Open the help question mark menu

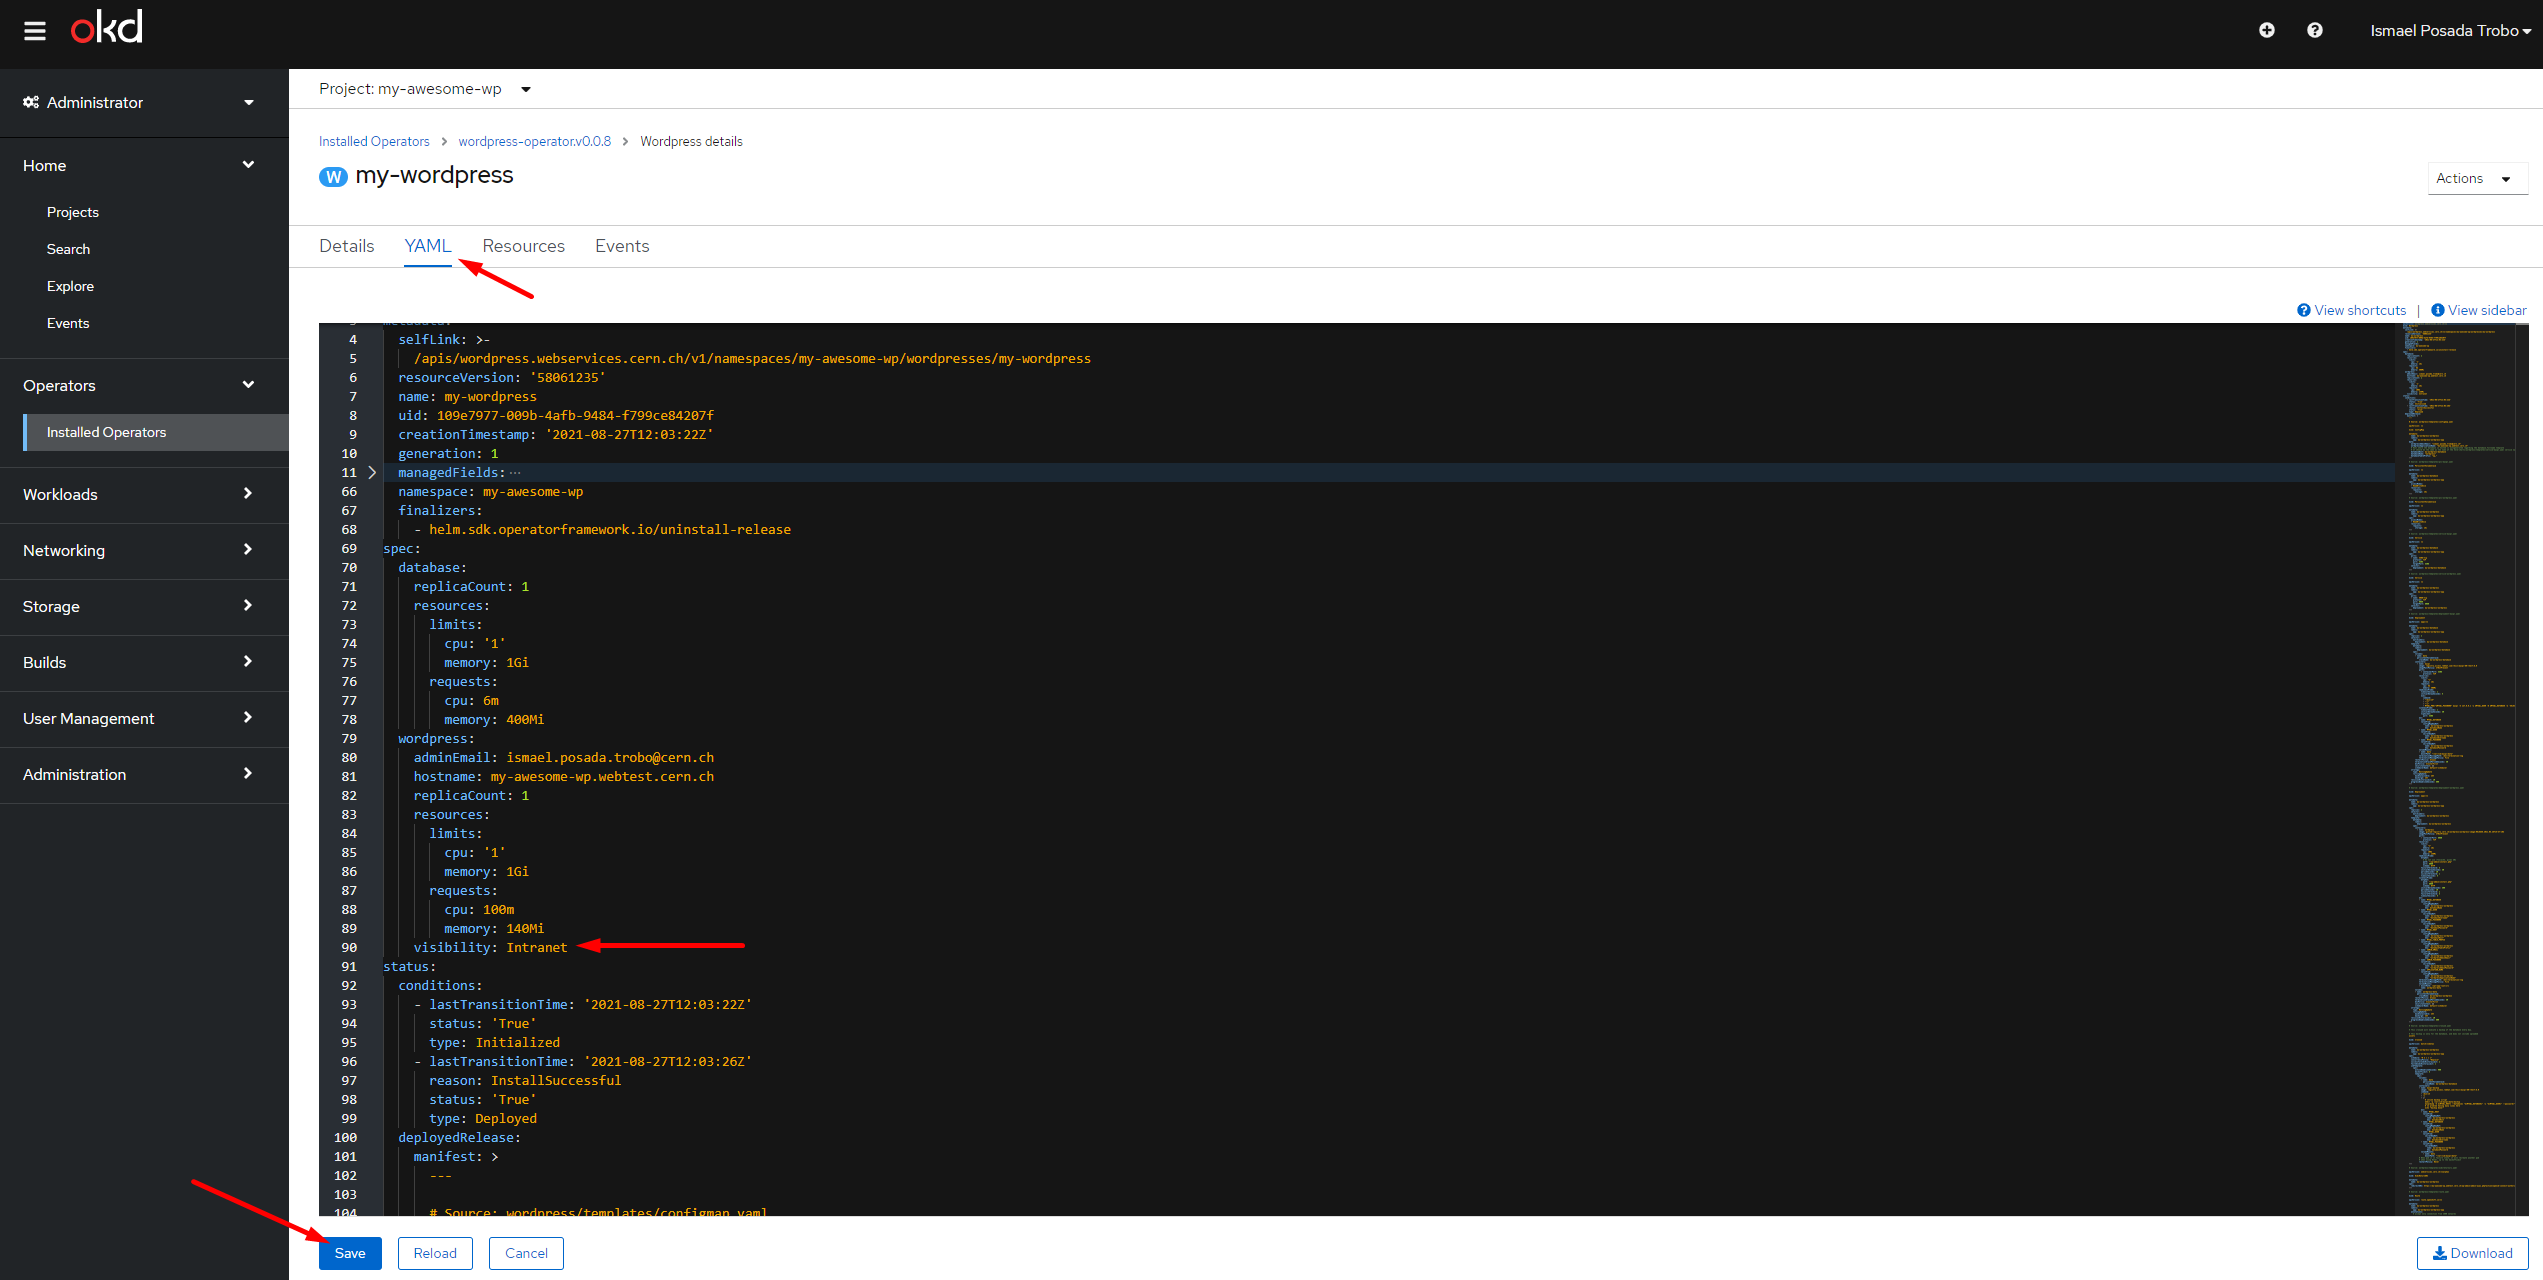tap(2315, 31)
